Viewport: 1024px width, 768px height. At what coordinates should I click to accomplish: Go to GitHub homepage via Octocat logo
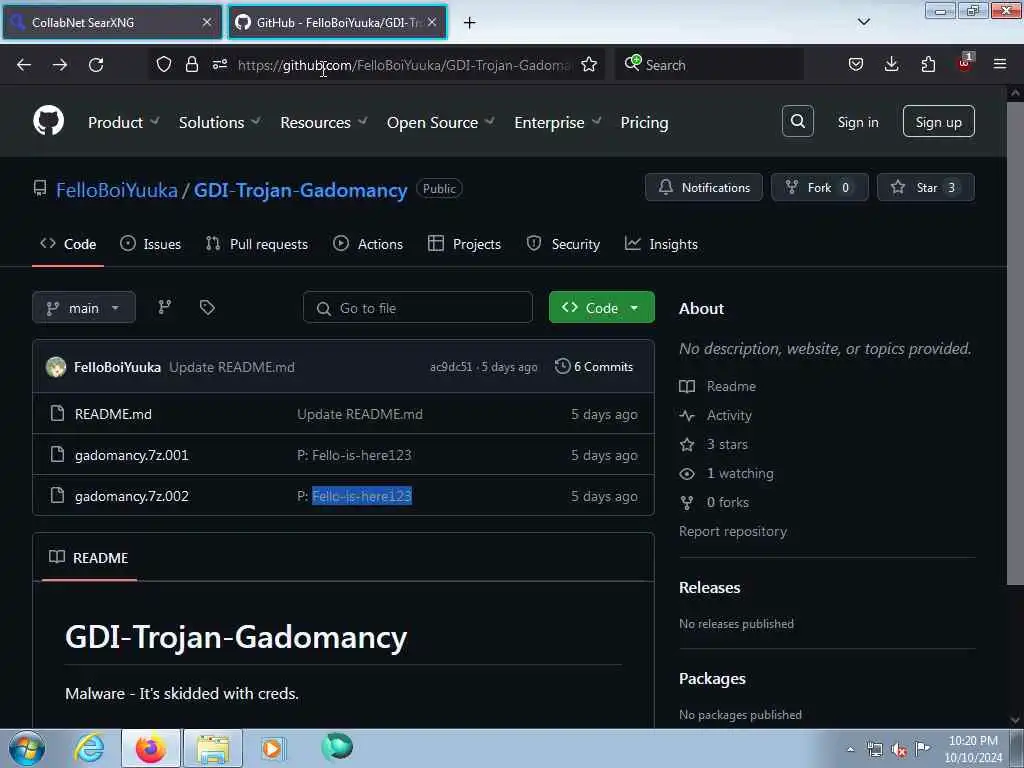49,121
